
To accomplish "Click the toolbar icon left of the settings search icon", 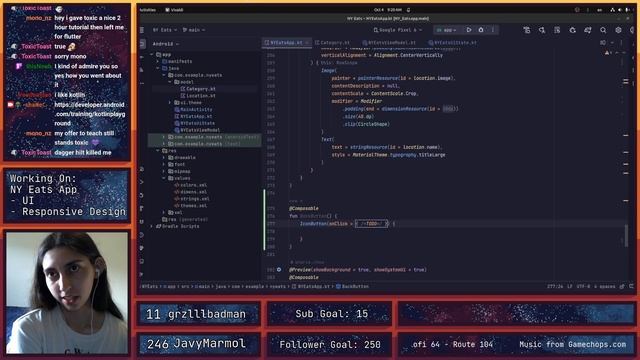I will (588, 30).
